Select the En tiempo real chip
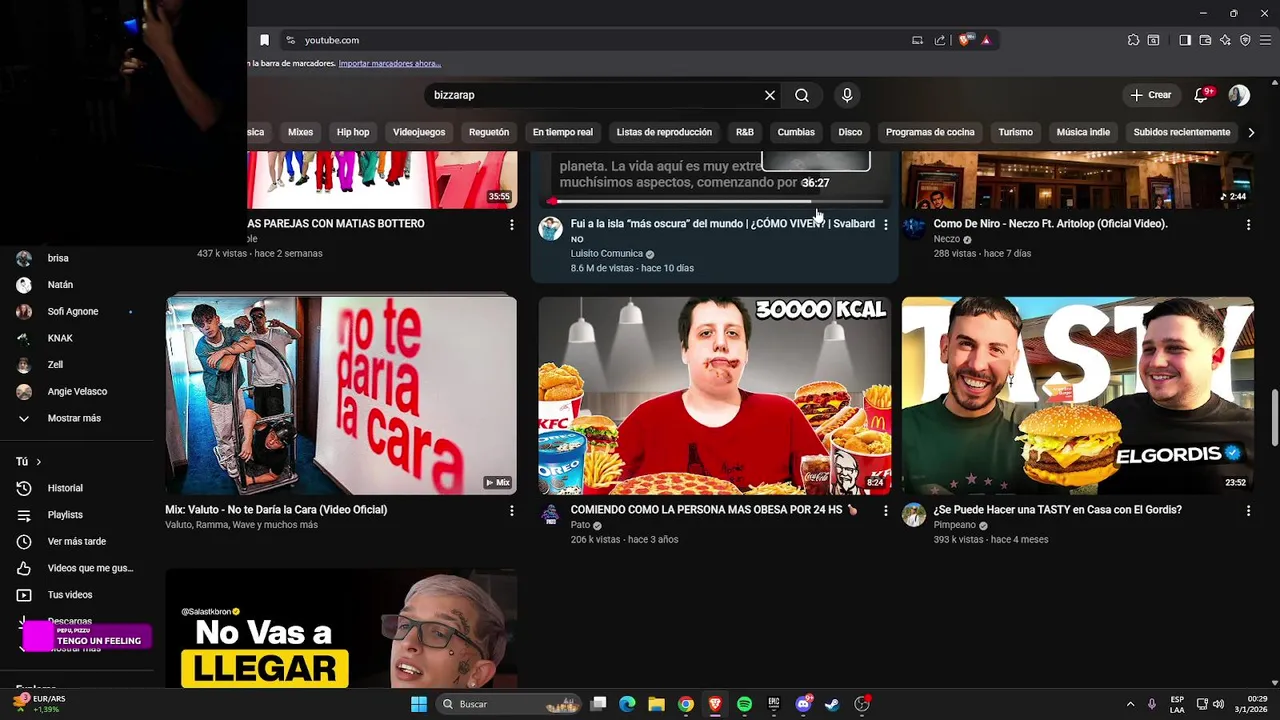The height and width of the screenshot is (720, 1280). click(x=563, y=132)
